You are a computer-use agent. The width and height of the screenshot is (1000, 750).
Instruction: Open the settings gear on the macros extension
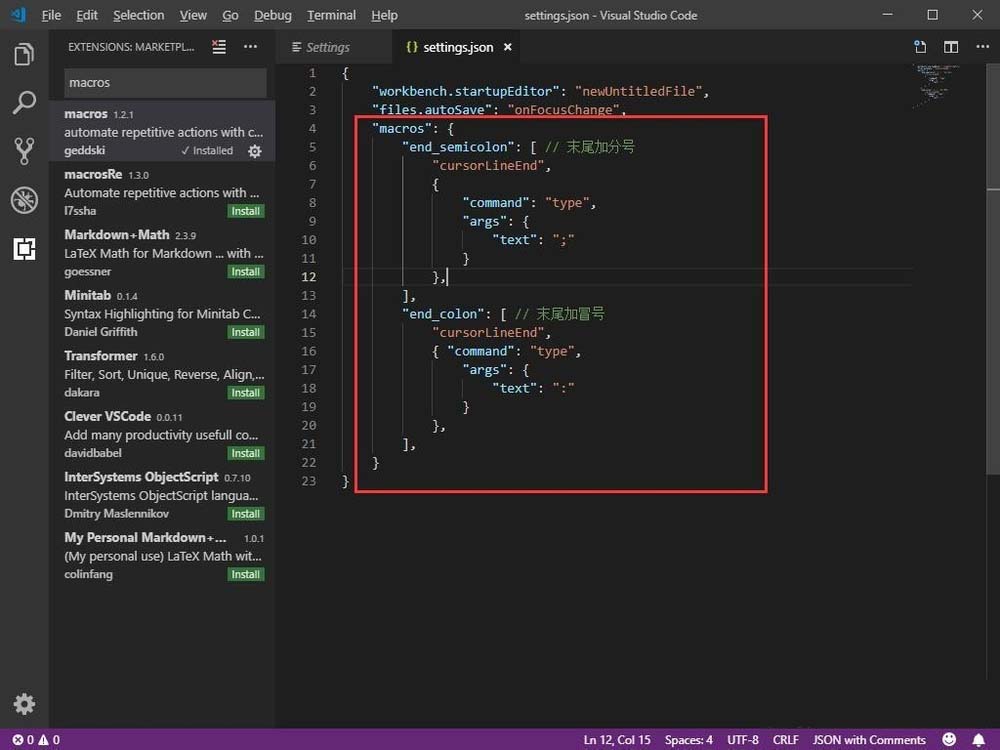256,151
